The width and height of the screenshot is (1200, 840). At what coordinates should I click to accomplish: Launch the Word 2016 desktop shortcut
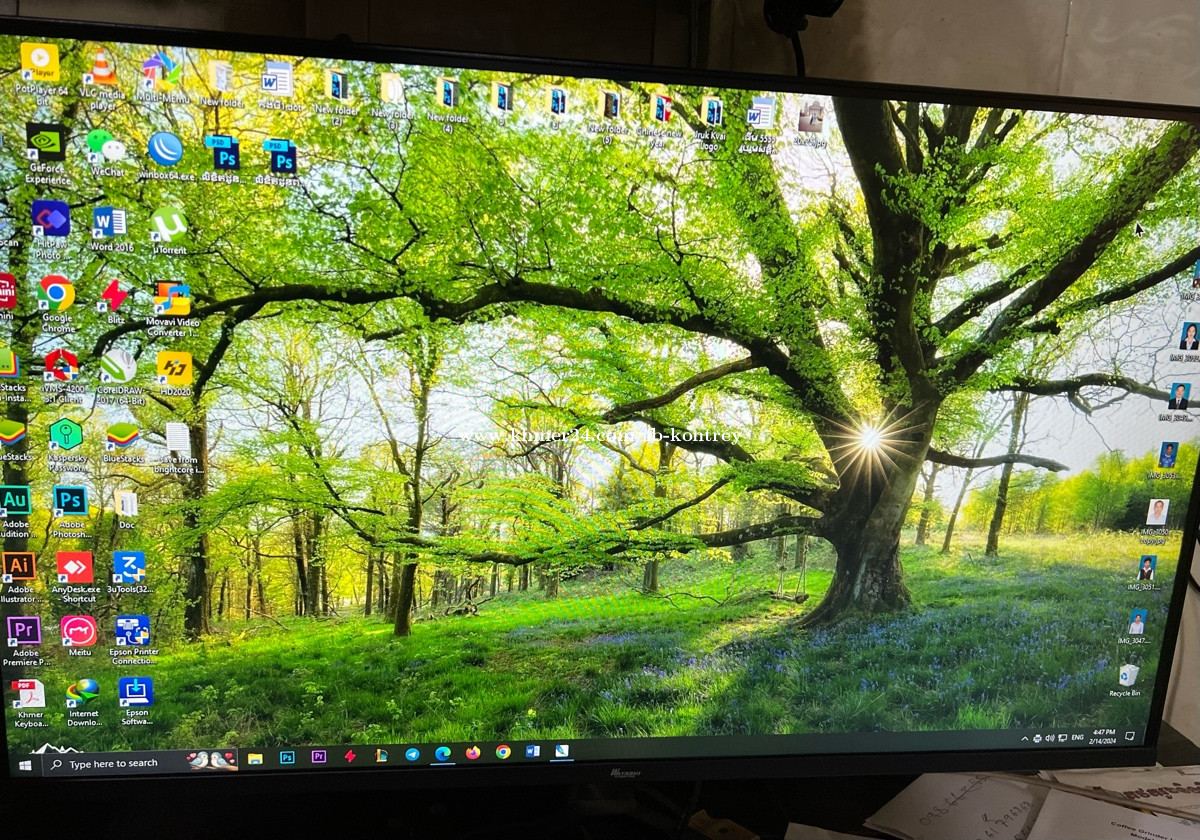point(110,229)
